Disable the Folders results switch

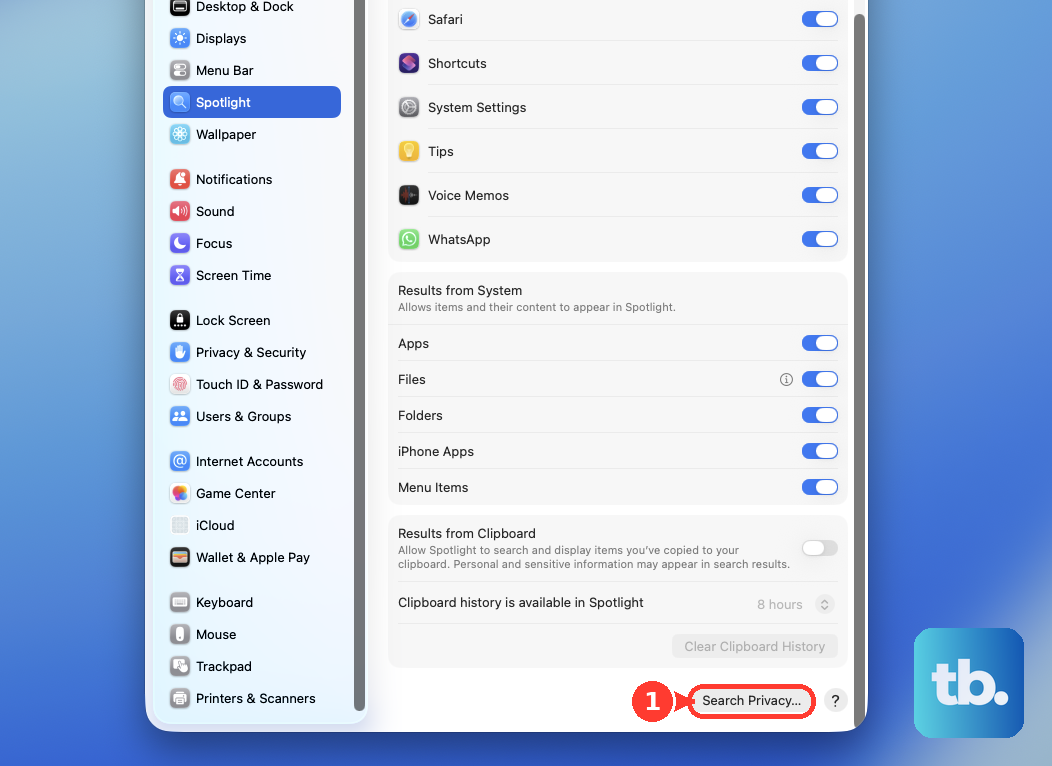click(x=820, y=415)
